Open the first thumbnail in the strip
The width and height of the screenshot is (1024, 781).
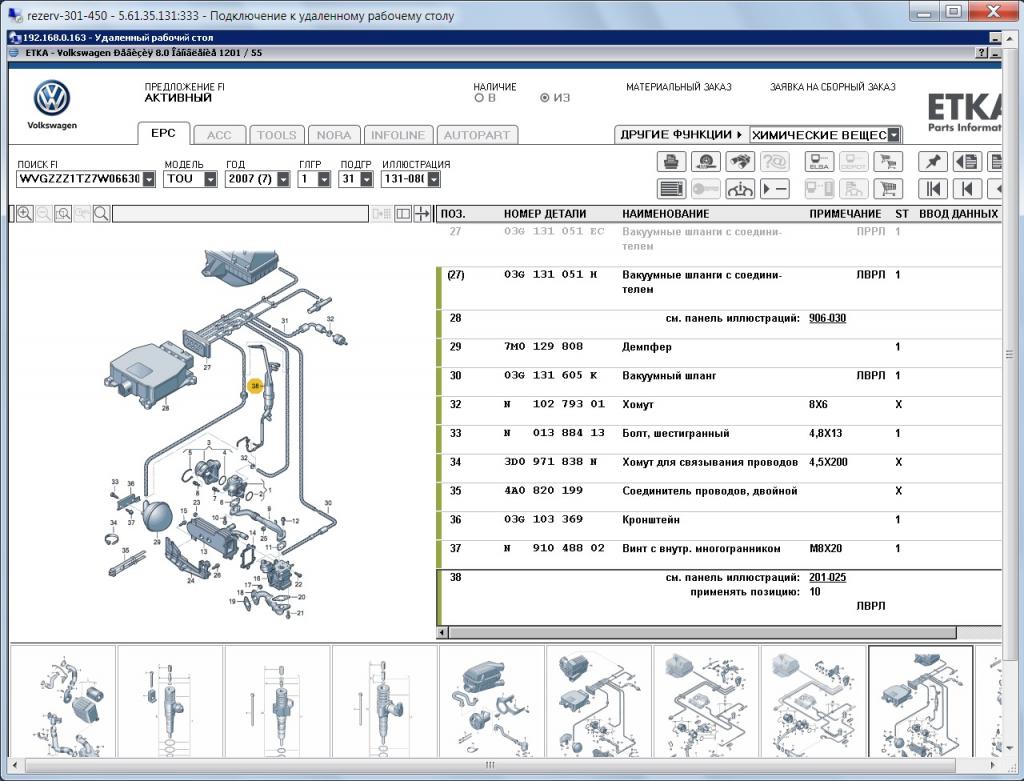pyautogui.click(x=63, y=701)
